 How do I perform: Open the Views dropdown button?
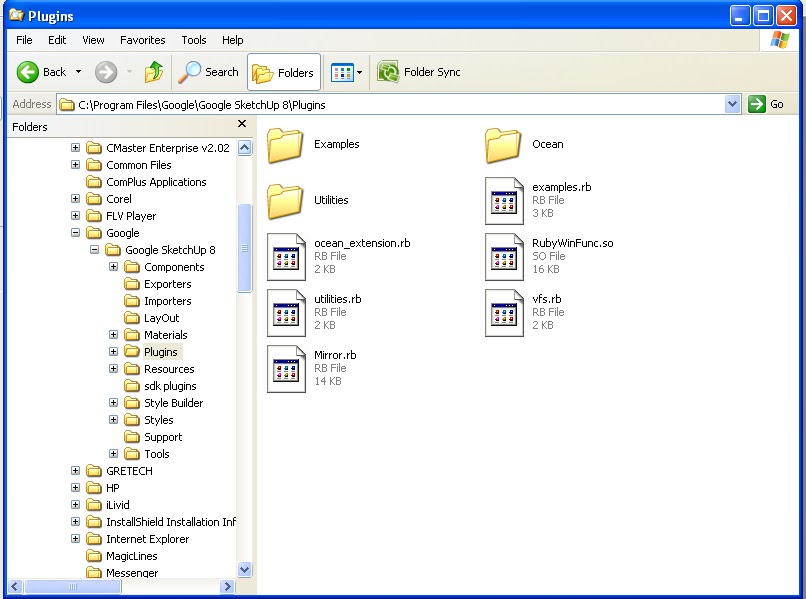coord(346,72)
